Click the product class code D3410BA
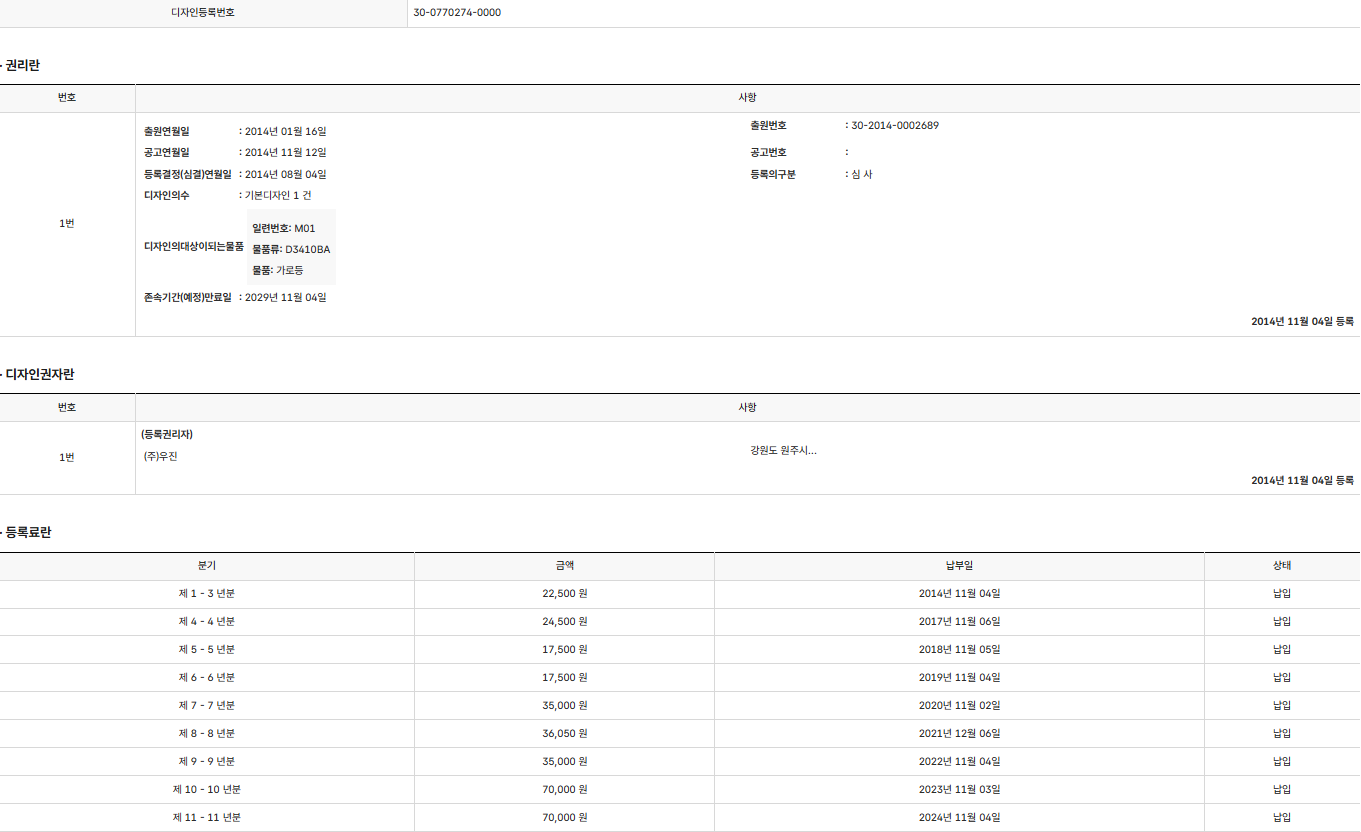Viewport: 1361px width, 832px height. tap(307, 250)
